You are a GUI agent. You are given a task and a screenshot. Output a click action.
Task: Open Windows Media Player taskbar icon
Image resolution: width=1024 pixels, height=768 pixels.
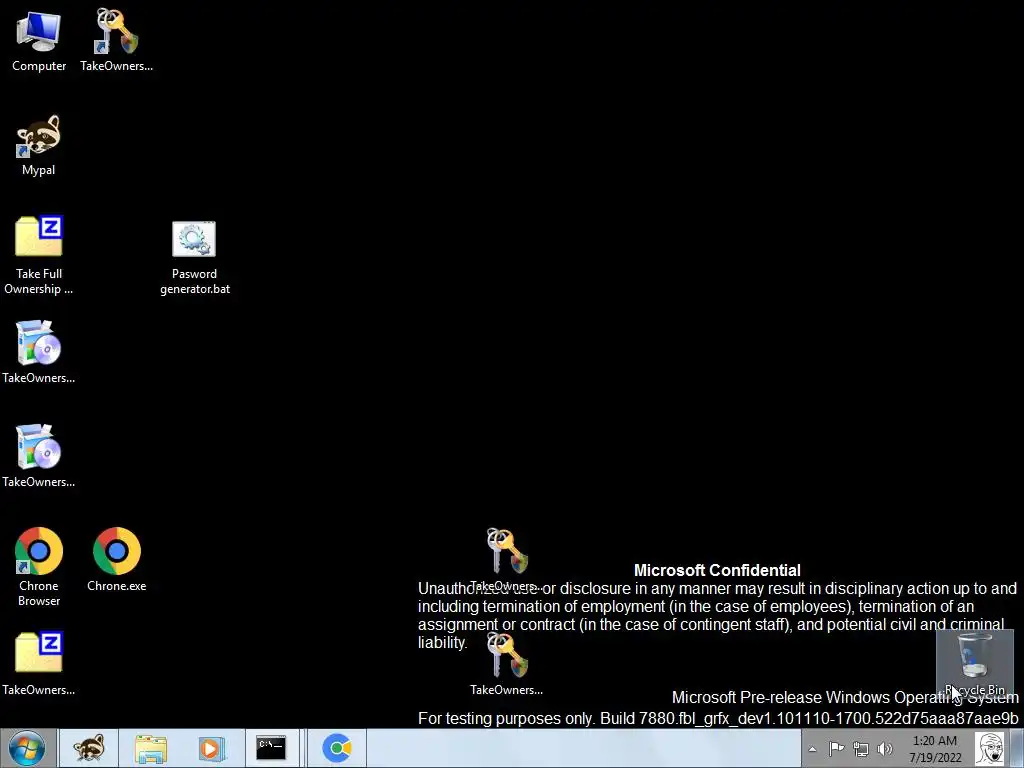[x=211, y=748]
